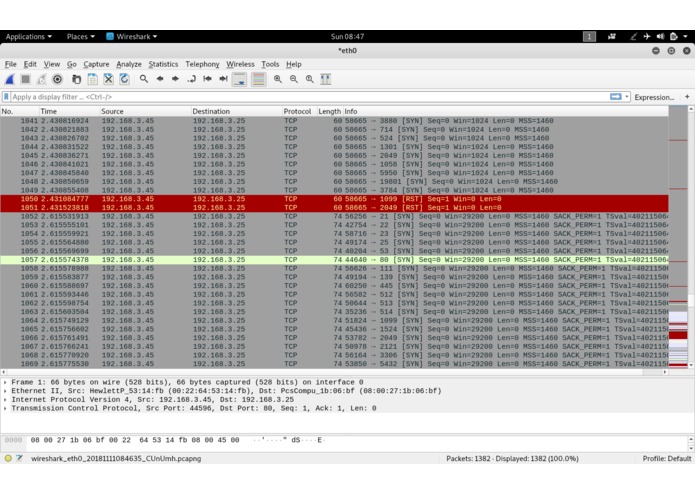Sort by the Protocol column header
This screenshot has width=695, height=494.
299,111
